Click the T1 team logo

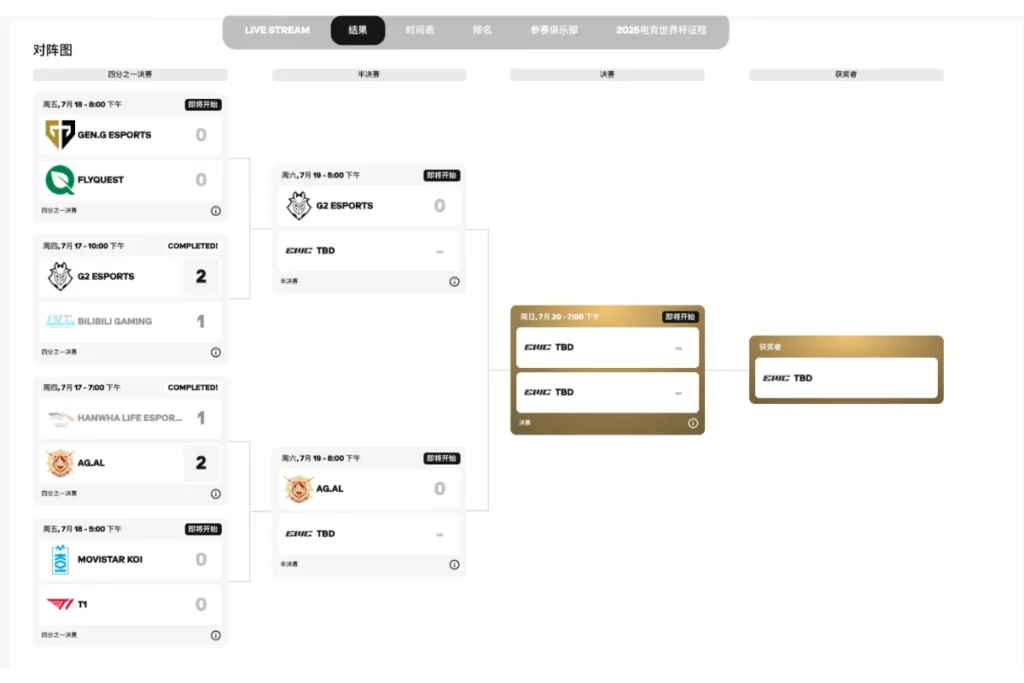[60, 604]
